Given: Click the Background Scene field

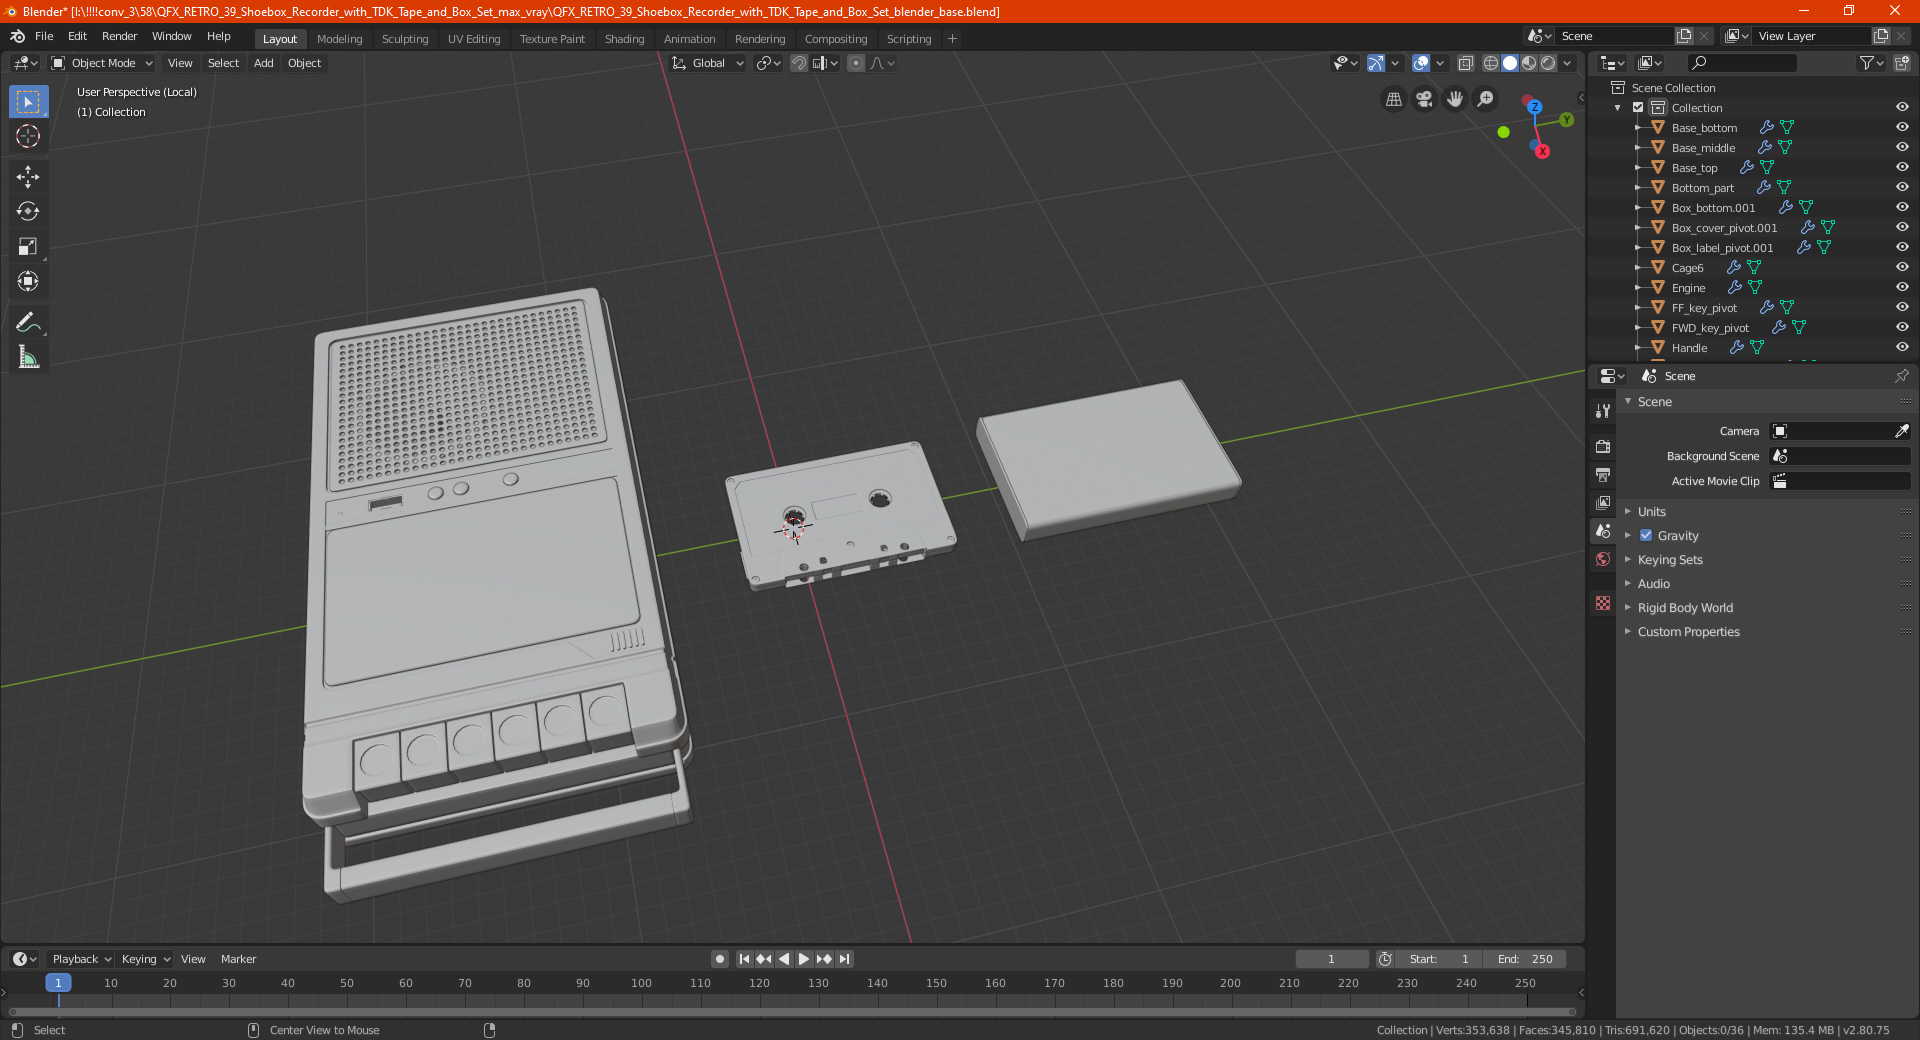Looking at the screenshot, I should [1840, 456].
